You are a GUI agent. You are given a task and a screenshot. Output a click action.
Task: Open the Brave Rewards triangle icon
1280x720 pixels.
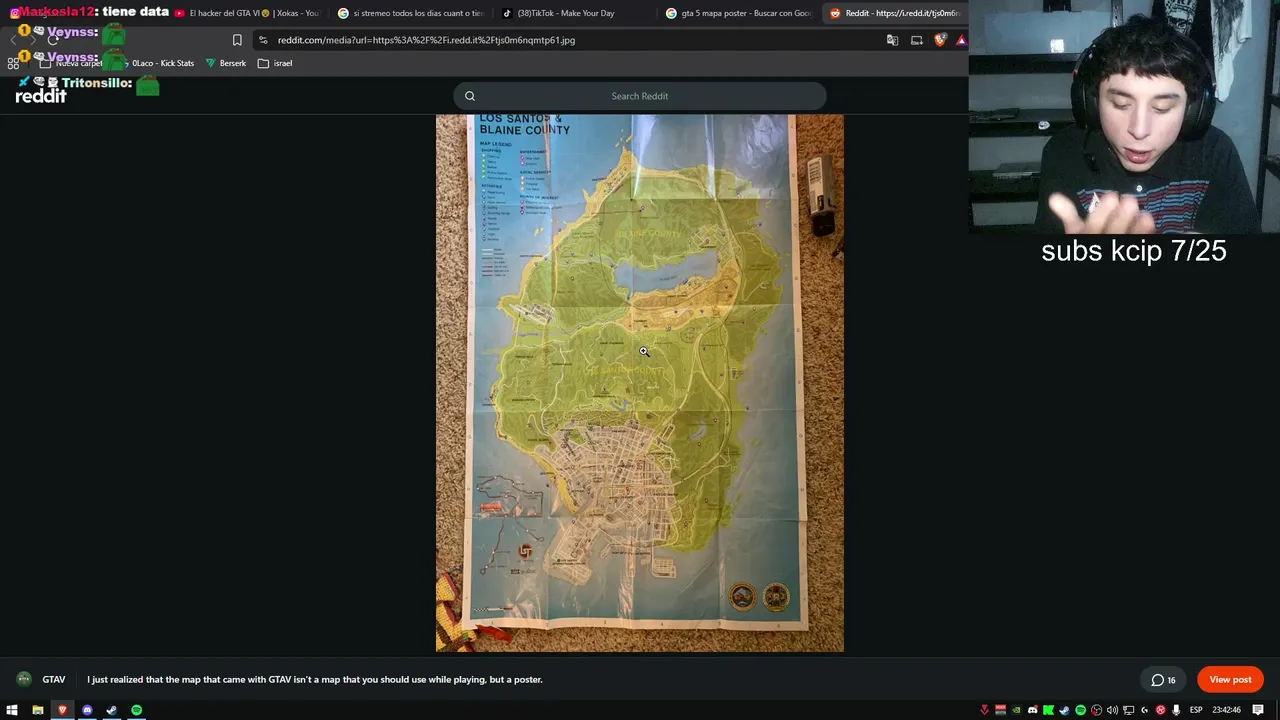[961, 40]
